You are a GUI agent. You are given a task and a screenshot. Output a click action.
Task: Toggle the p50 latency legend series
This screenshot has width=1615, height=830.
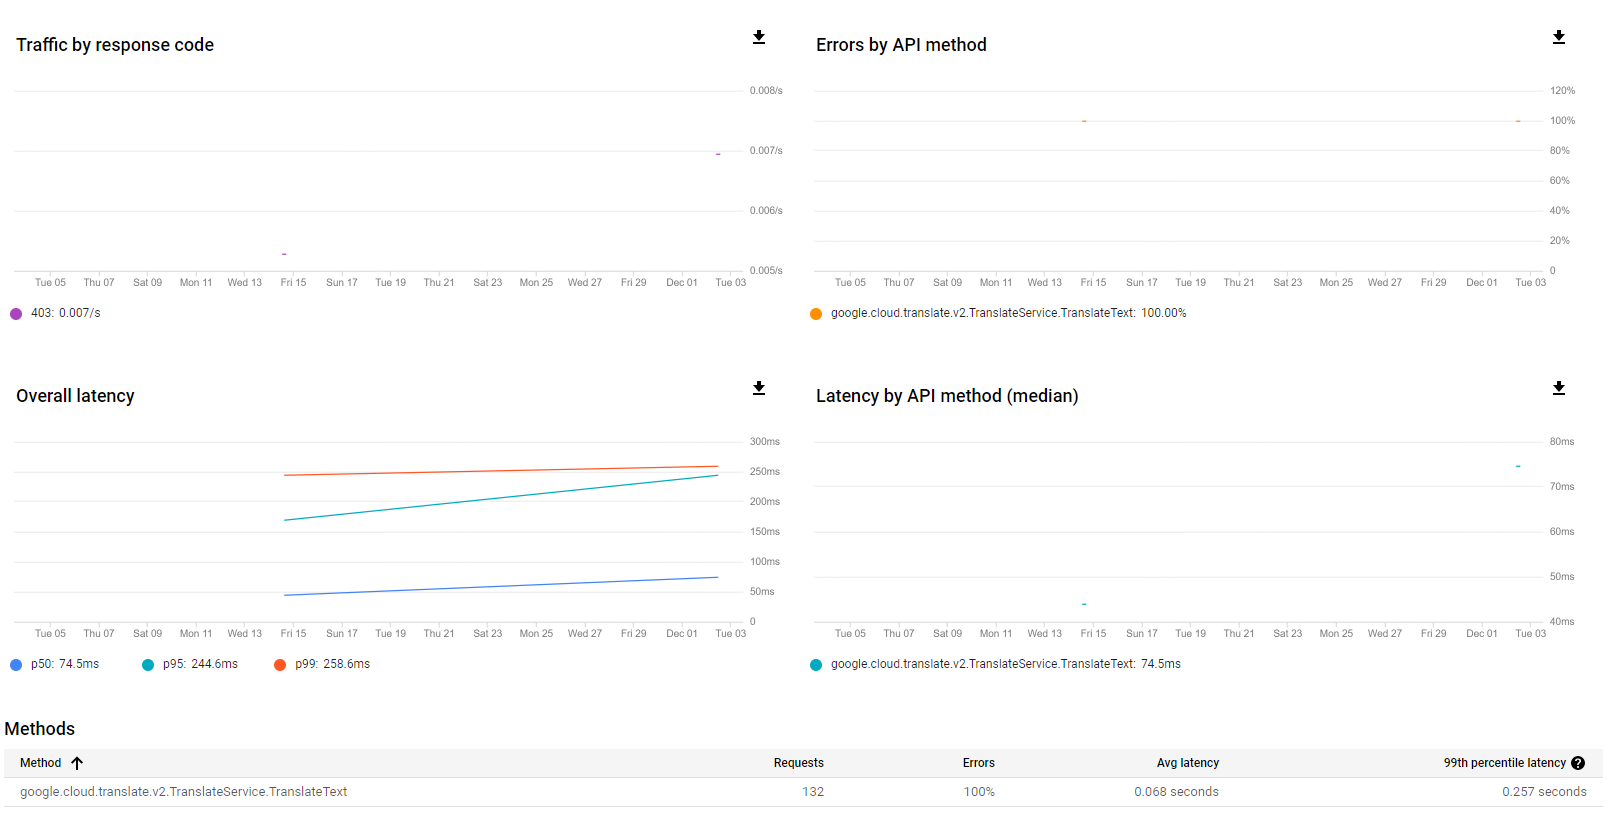[16, 665]
